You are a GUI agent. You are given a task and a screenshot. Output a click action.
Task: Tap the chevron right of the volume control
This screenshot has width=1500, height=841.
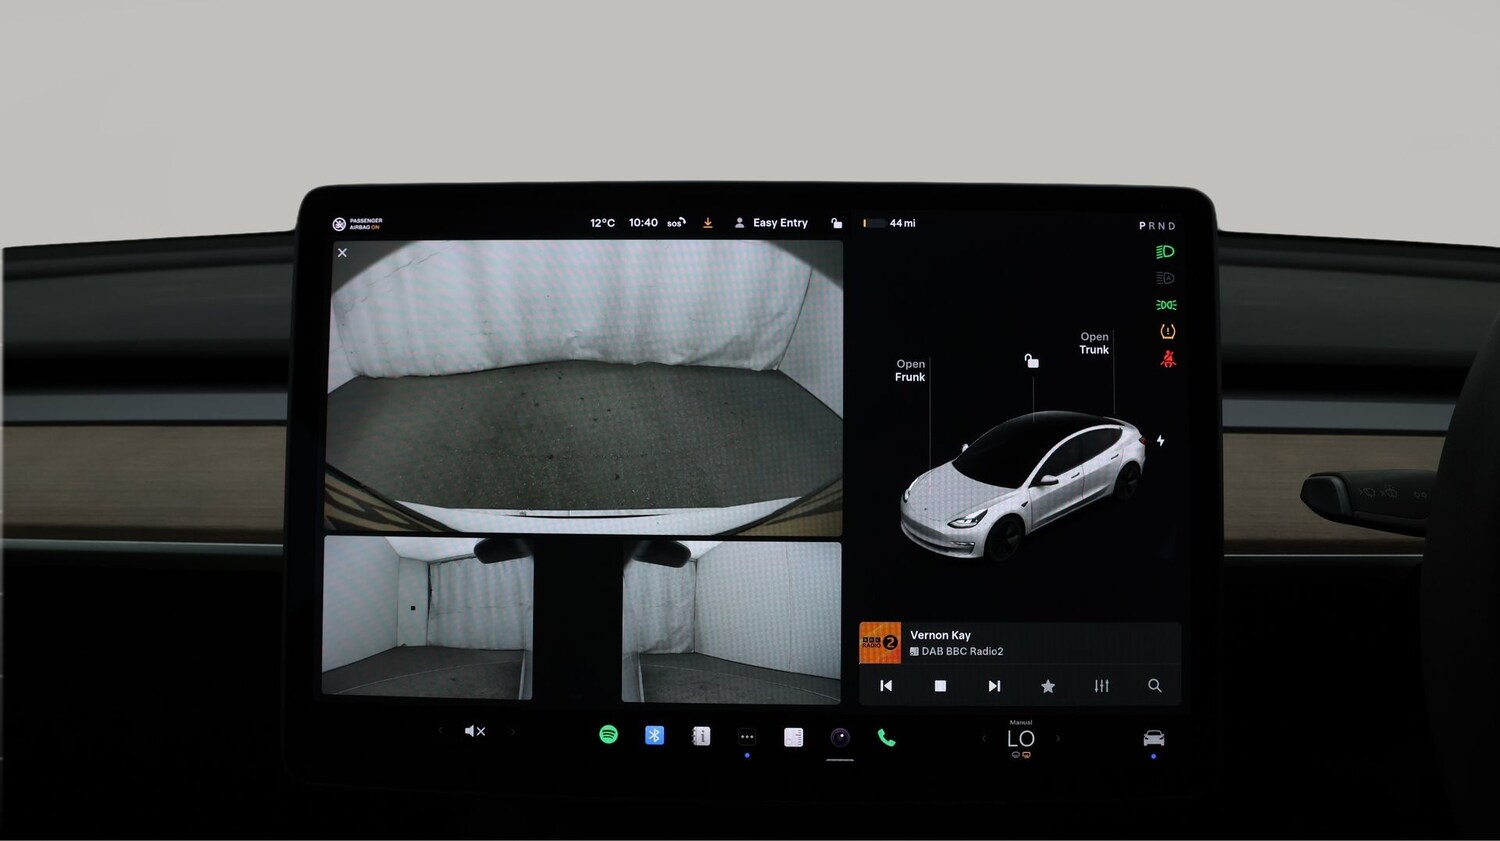513,731
